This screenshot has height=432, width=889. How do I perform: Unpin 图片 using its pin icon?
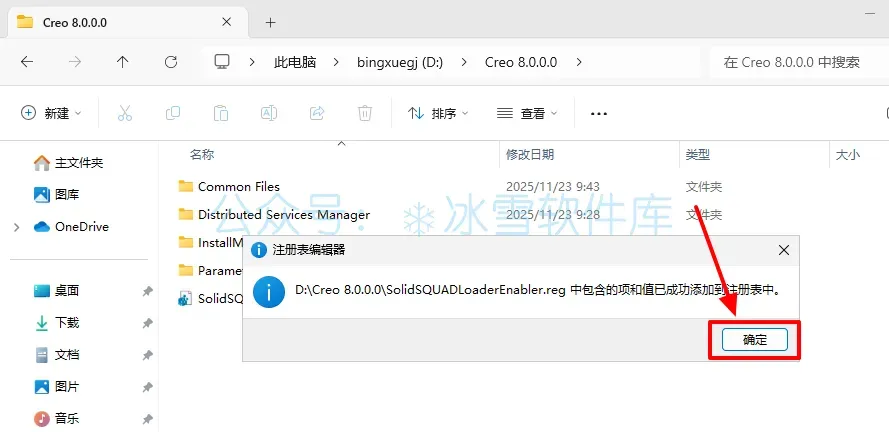147,387
